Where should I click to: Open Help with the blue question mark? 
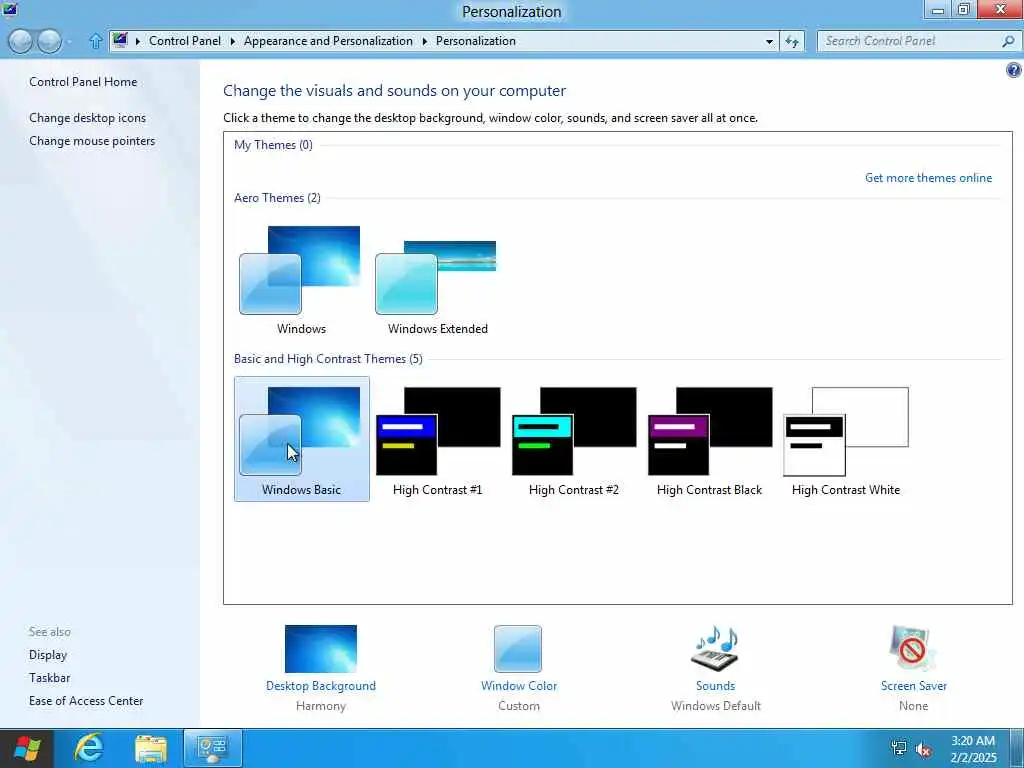click(x=1014, y=70)
